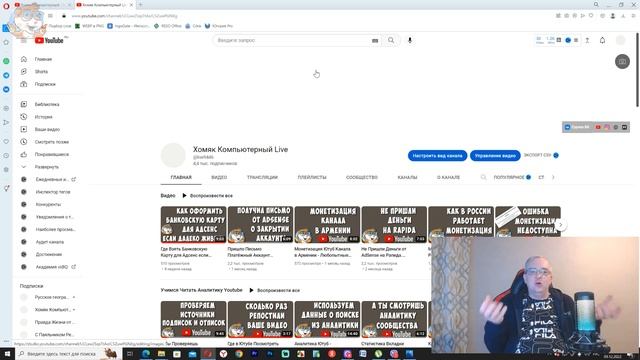640x360 pixels.
Task: Open thumbnail Используем данные о поиске
Action: [x=327, y=319]
